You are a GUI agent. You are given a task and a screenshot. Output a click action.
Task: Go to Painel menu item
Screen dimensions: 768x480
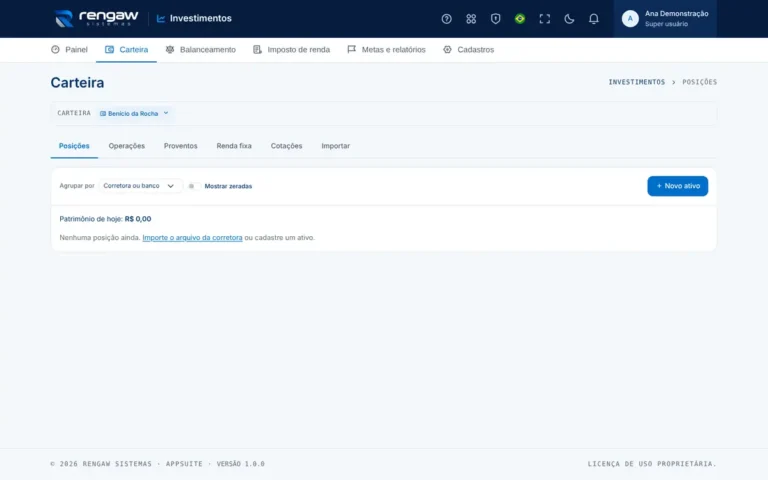tap(69, 49)
